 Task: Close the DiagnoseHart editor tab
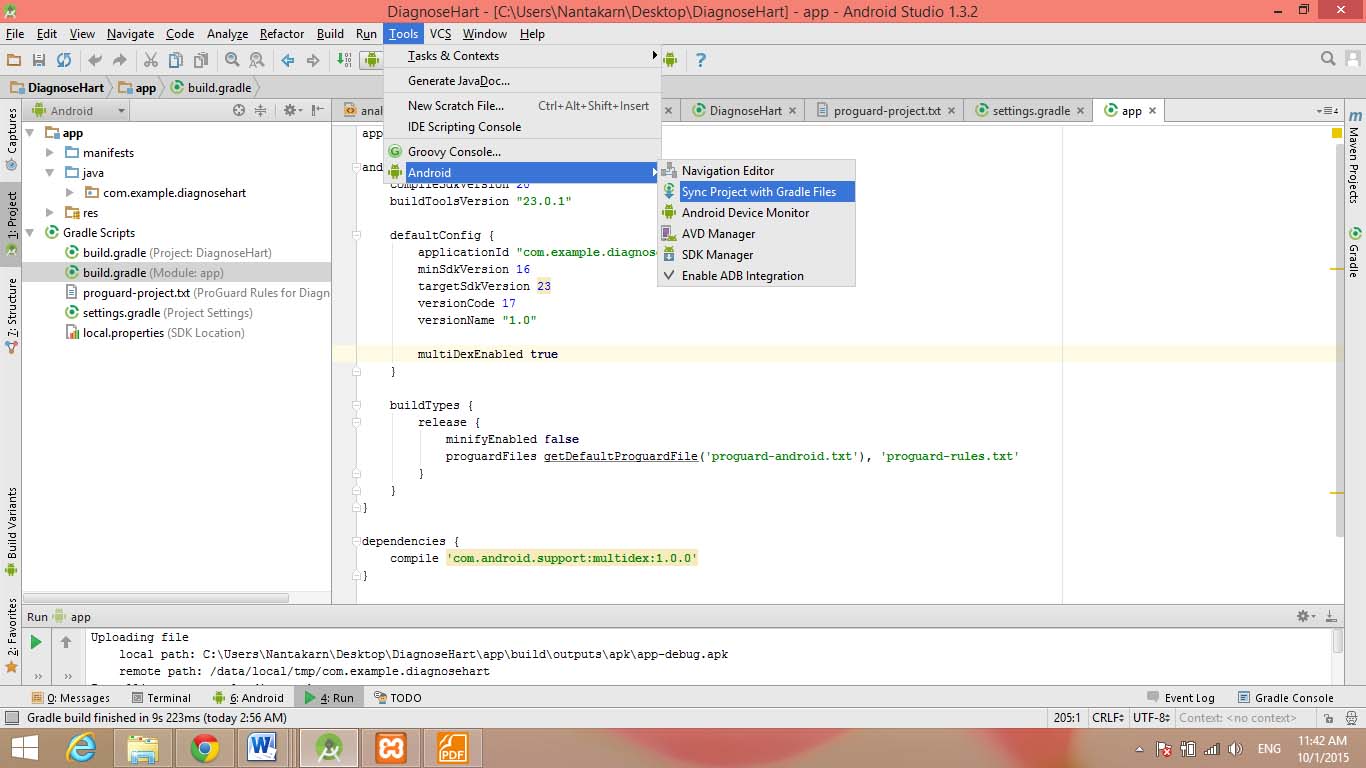793,111
